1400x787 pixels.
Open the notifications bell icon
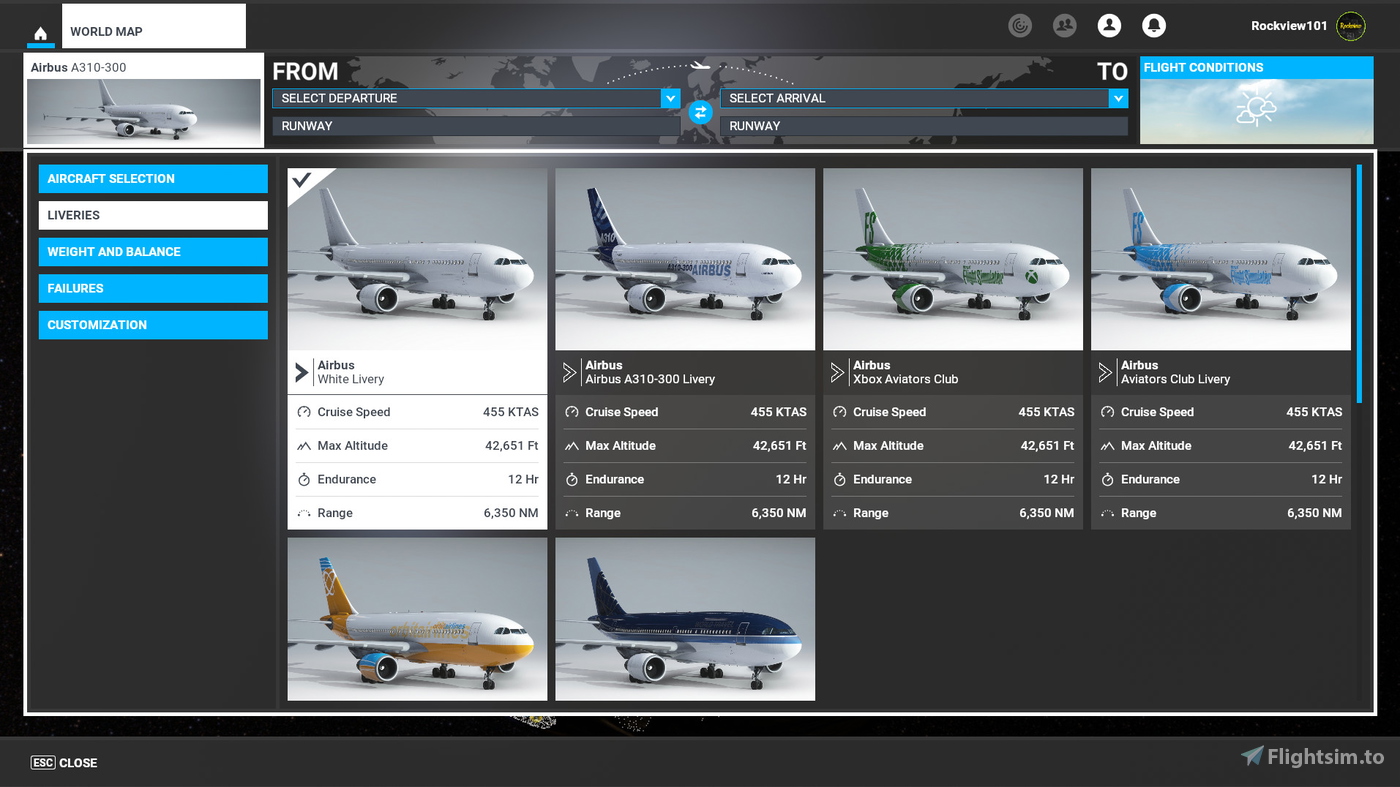pos(1154,25)
